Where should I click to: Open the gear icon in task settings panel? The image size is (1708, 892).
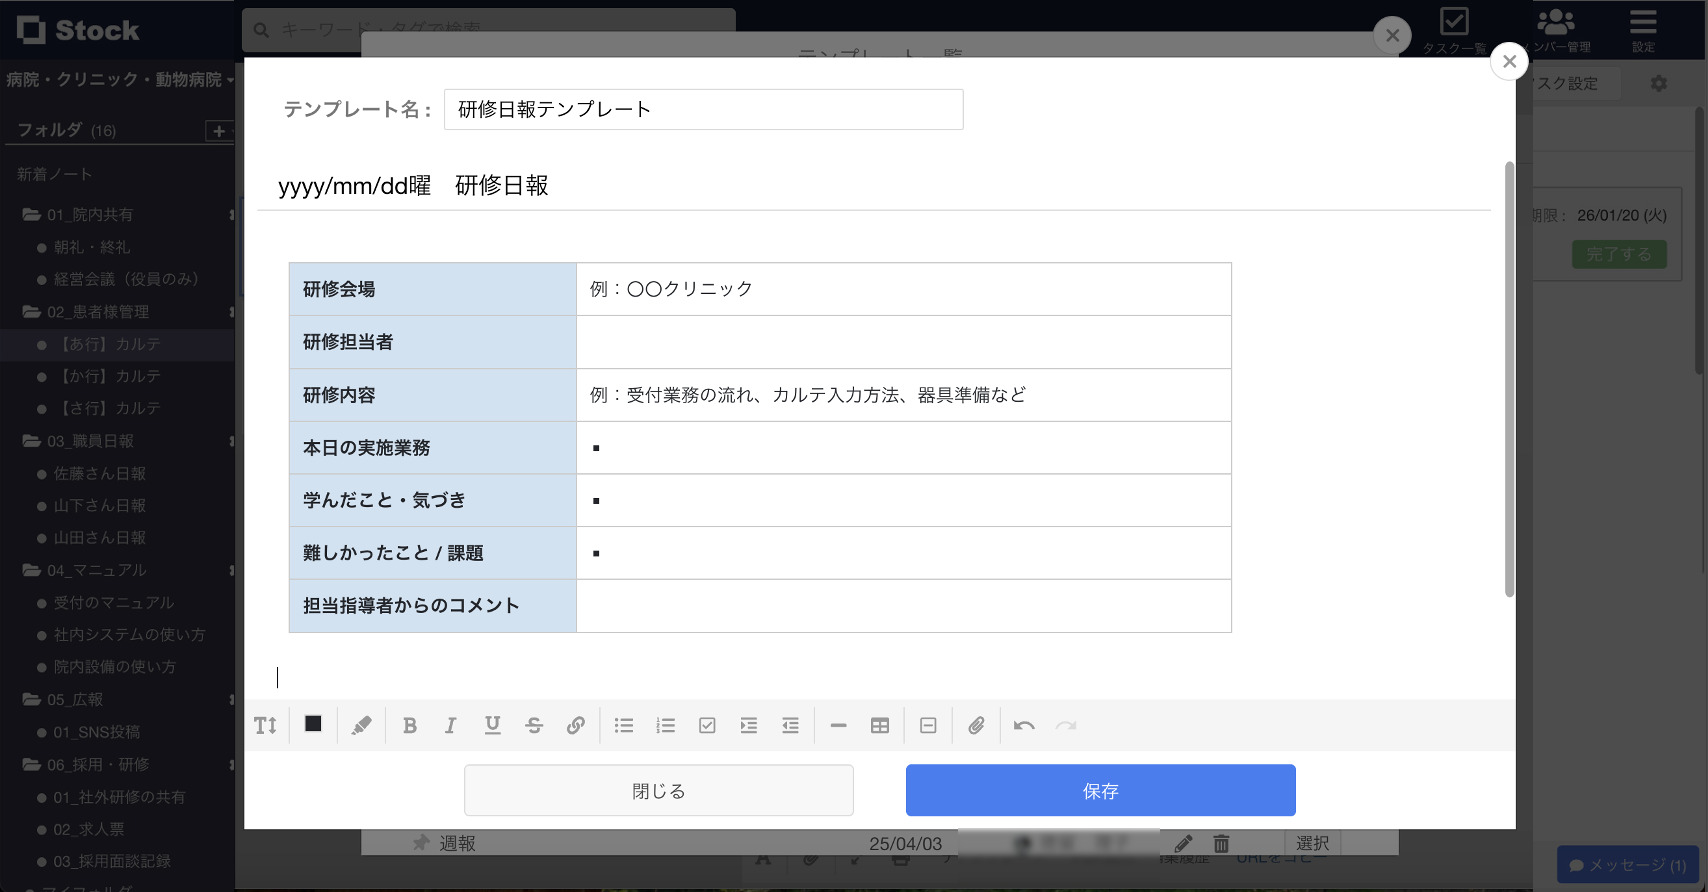[x=1659, y=84]
